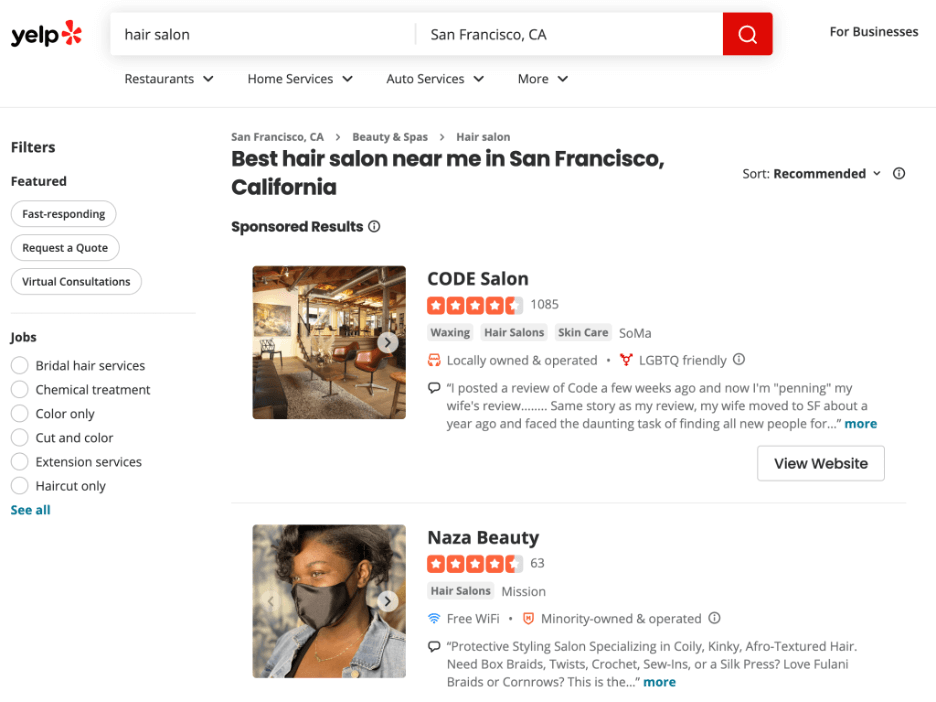Click See all jobs link
Viewport: 936px width, 702px height.
[x=30, y=510]
